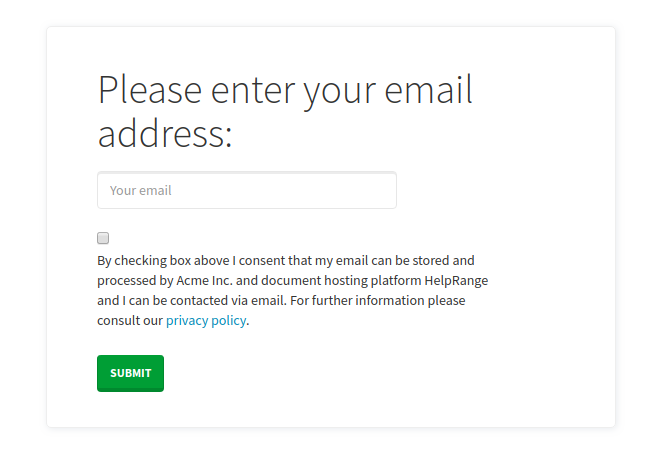Click the 'Please enter your email' heading
This screenshot has width=656, height=454.
tap(285, 91)
